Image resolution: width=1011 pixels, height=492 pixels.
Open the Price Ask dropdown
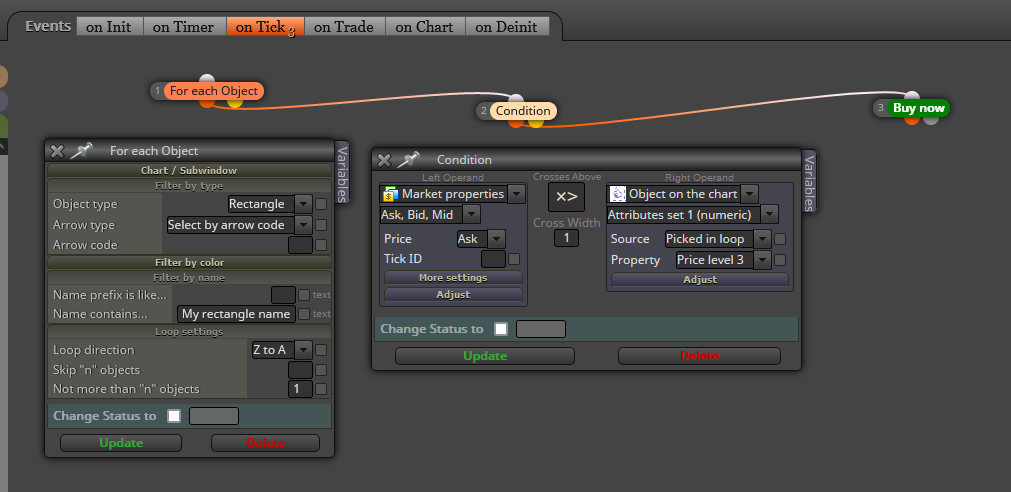point(481,239)
